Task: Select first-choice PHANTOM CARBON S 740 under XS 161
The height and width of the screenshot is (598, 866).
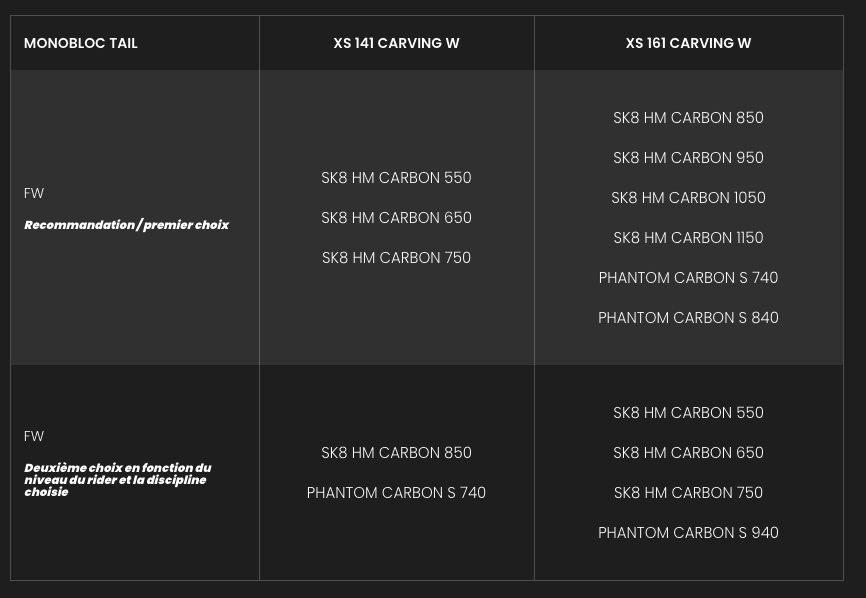Action: 688,278
